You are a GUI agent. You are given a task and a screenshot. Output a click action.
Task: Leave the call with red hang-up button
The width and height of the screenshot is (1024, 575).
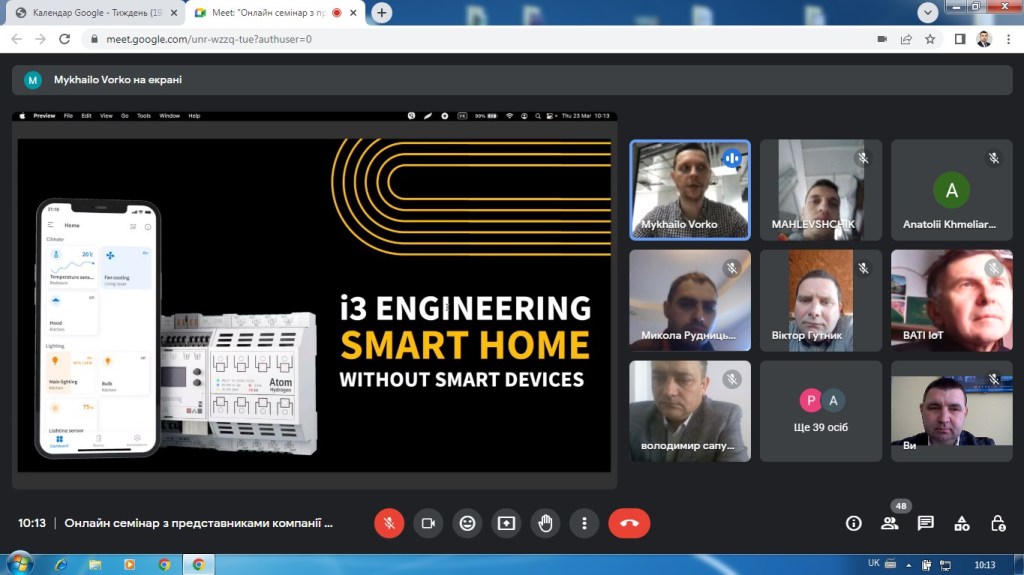coord(629,523)
